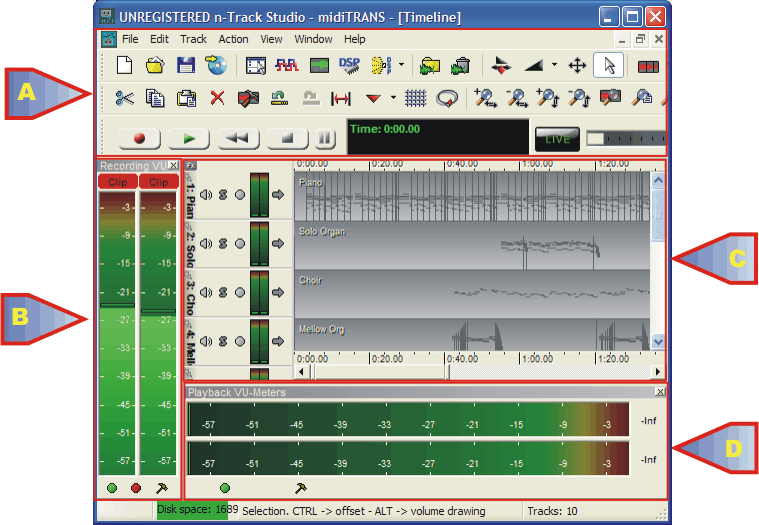Open the Action menu
Viewport: 759px width, 525px height.
click(x=233, y=39)
